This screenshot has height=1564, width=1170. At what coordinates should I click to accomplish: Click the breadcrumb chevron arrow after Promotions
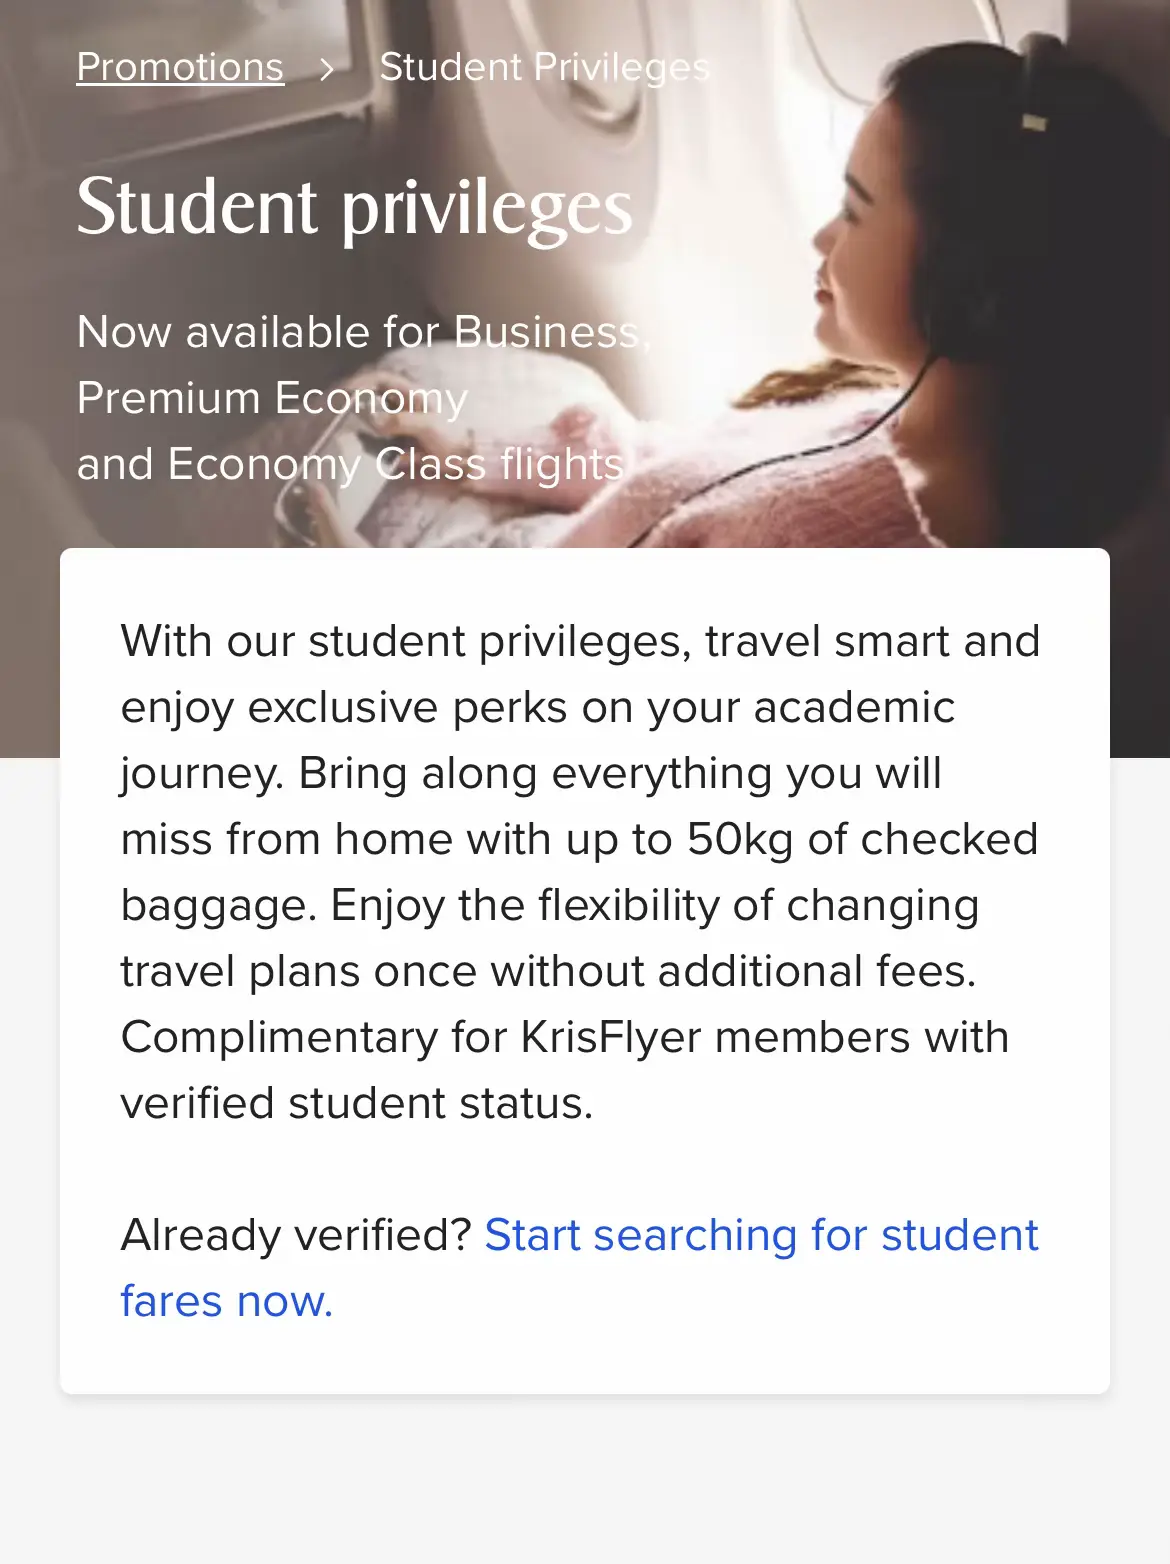327,69
